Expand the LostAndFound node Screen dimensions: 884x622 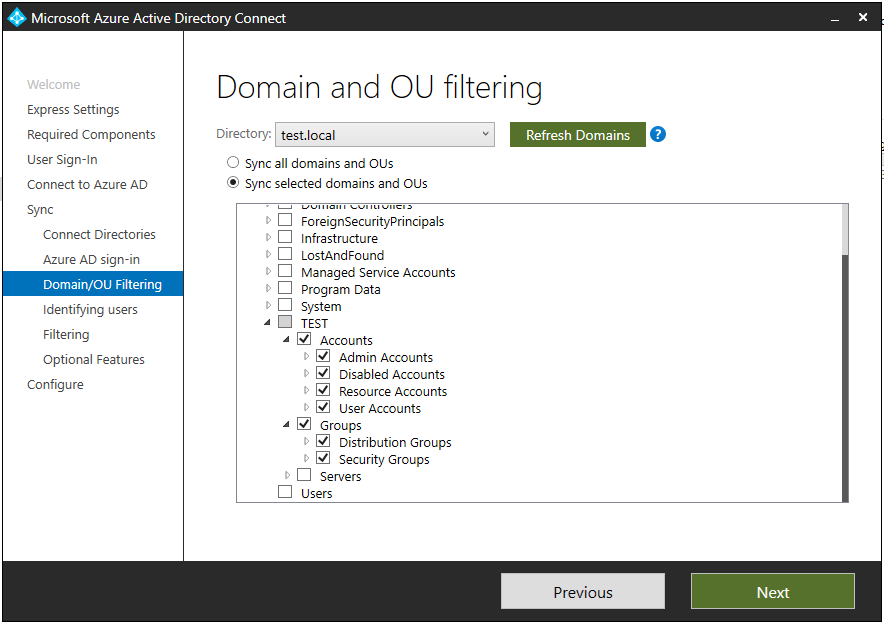click(x=268, y=254)
